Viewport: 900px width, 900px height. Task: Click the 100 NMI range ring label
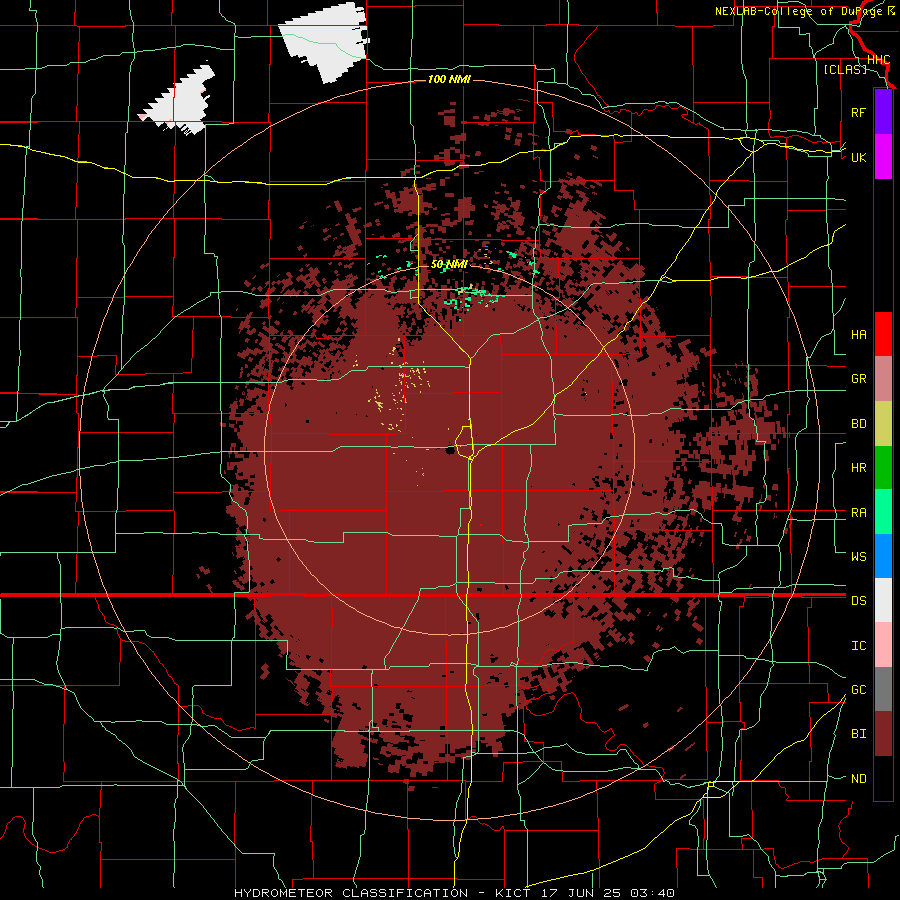click(x=449, y=79)
